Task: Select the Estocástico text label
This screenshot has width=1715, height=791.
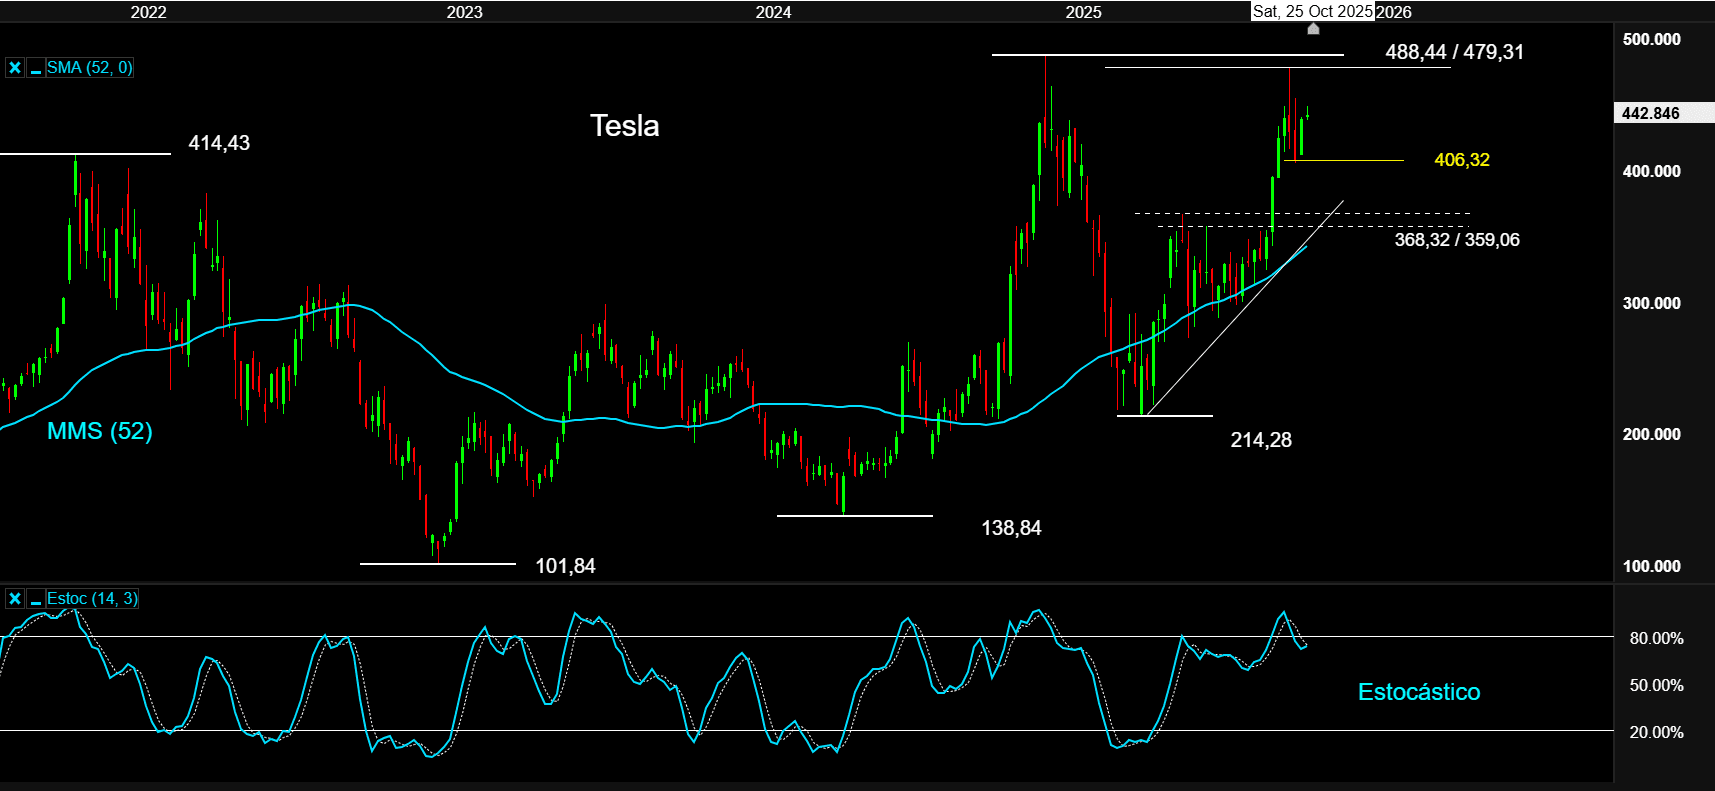Action: pos(1418,692)
